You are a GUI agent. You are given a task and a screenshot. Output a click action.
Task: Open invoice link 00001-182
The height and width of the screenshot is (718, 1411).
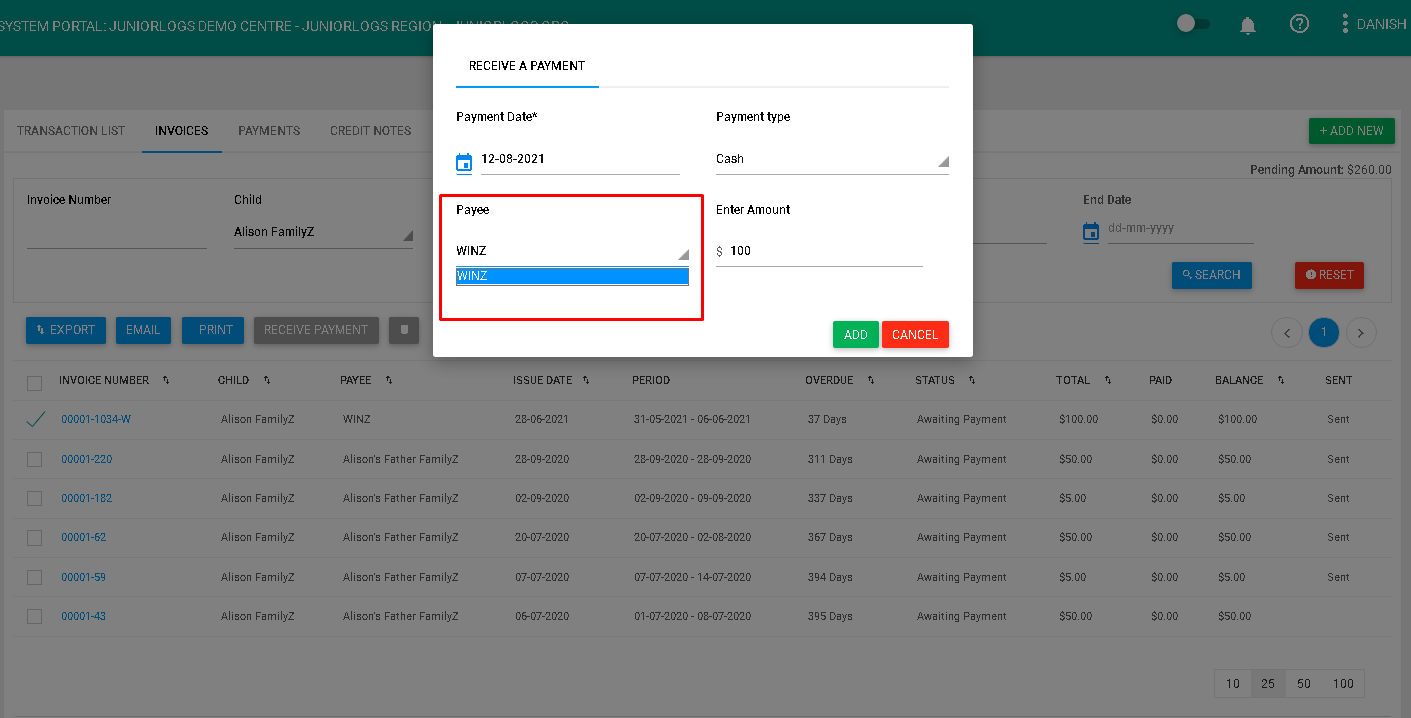87,498
